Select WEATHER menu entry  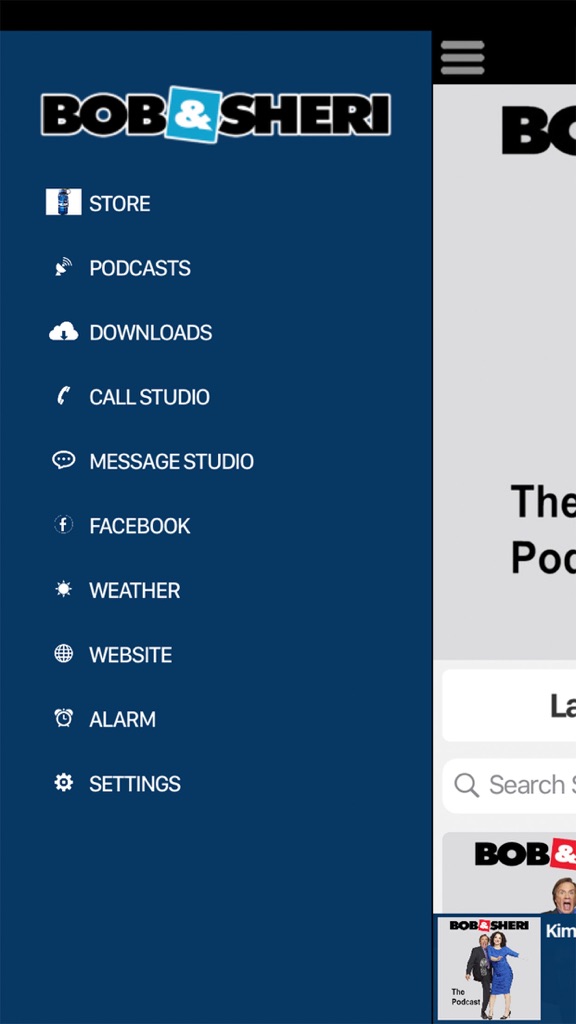pos(135,590)
